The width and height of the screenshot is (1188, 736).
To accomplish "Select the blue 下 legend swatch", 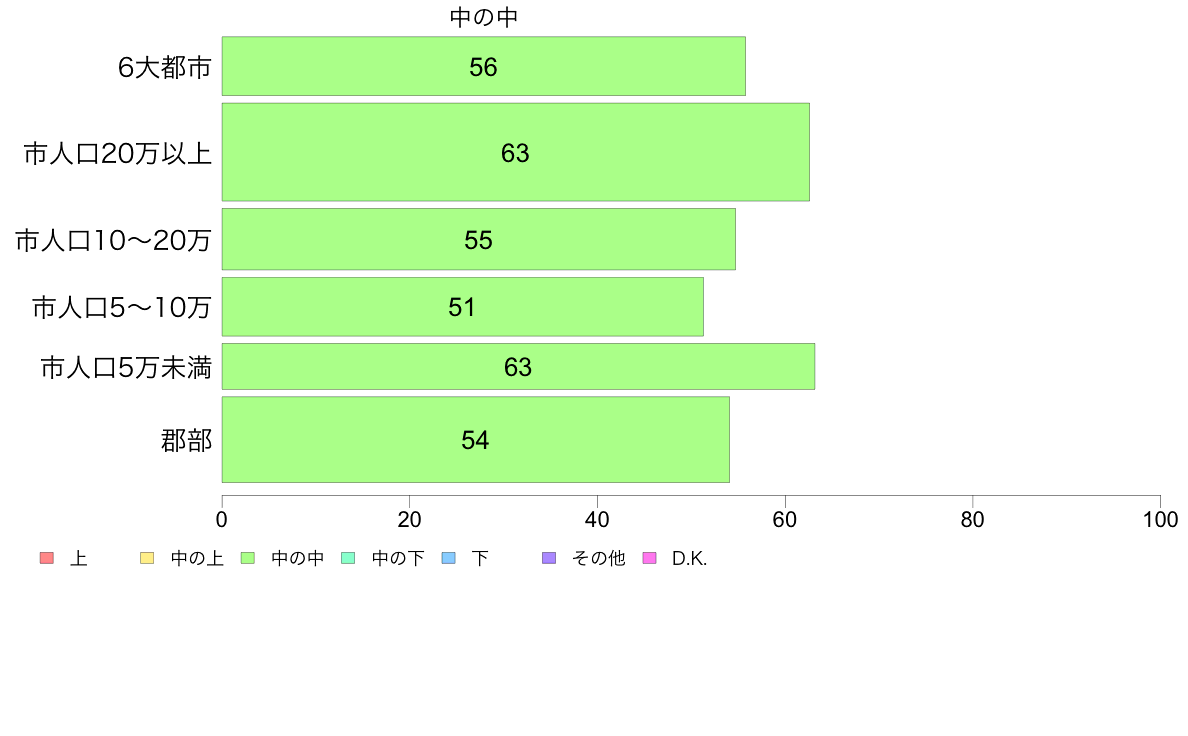I will (449, 558).
